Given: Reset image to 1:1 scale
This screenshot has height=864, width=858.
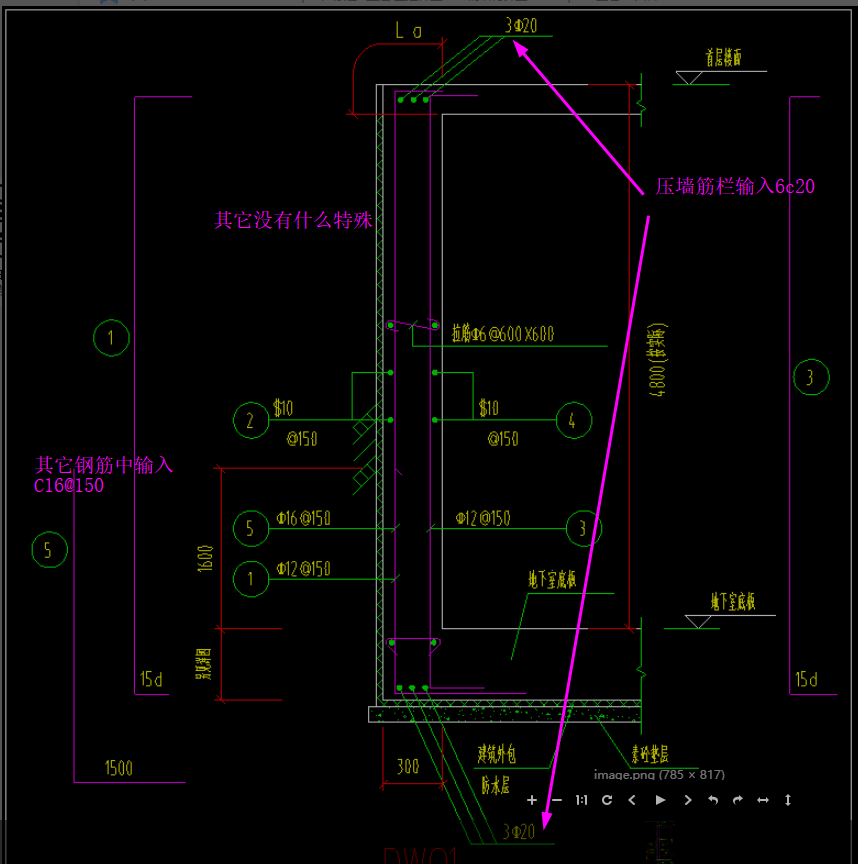Looking at the screenshot, I should 581,800.
